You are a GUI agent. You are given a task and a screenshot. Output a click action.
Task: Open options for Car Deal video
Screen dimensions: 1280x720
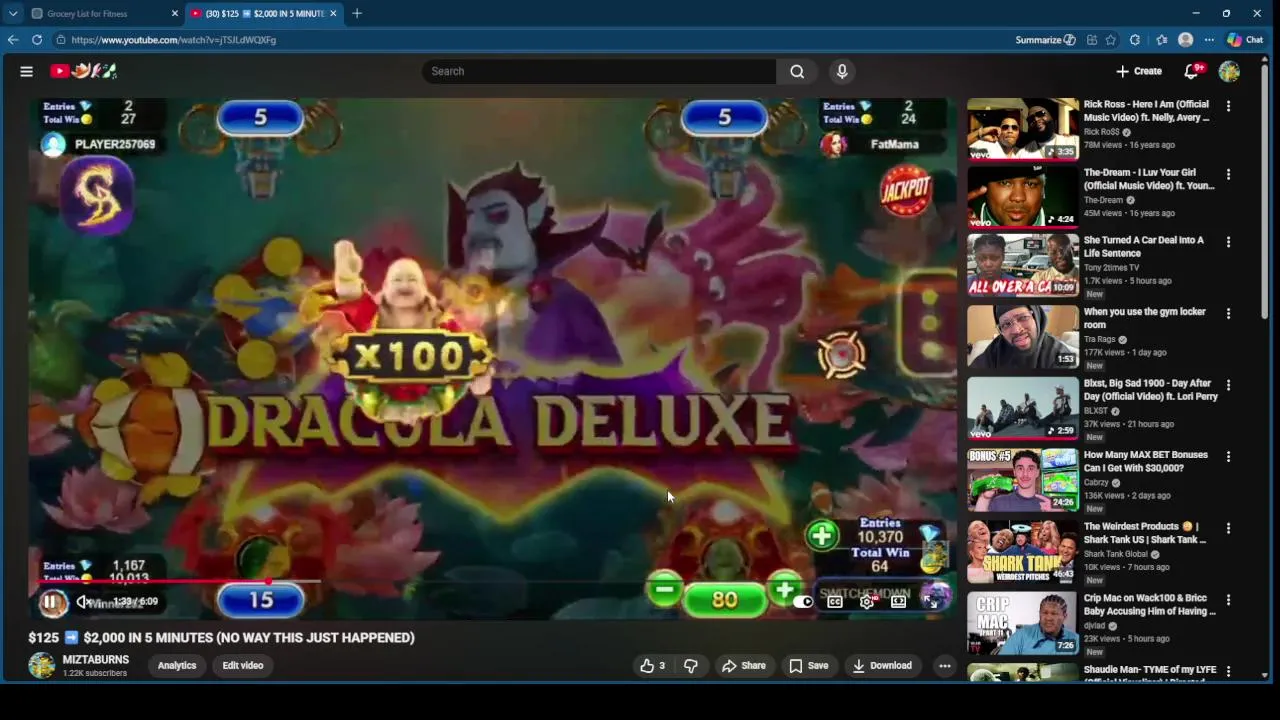point(1228,242)
